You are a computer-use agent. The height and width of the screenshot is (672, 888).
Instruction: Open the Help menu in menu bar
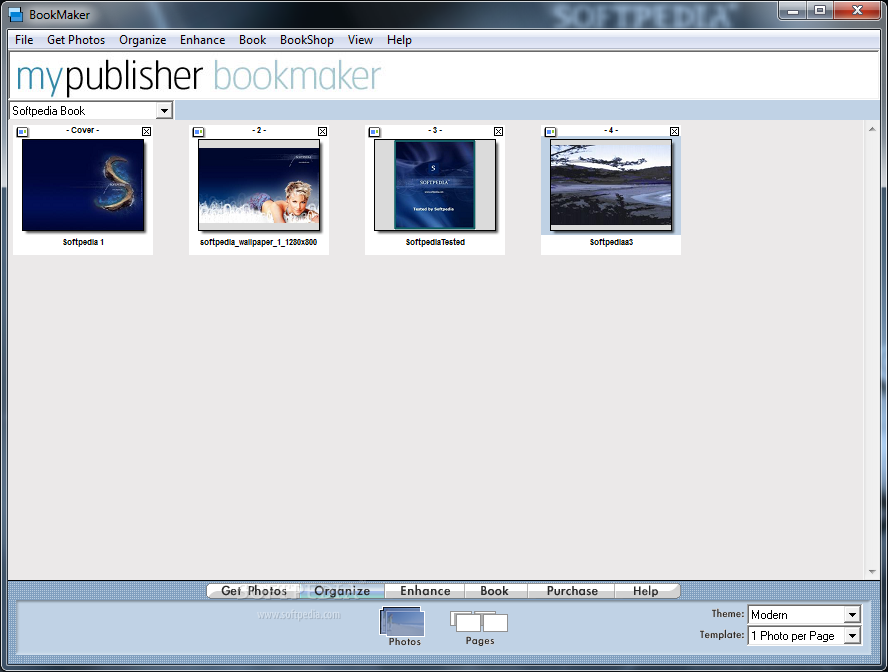point(399,40)
